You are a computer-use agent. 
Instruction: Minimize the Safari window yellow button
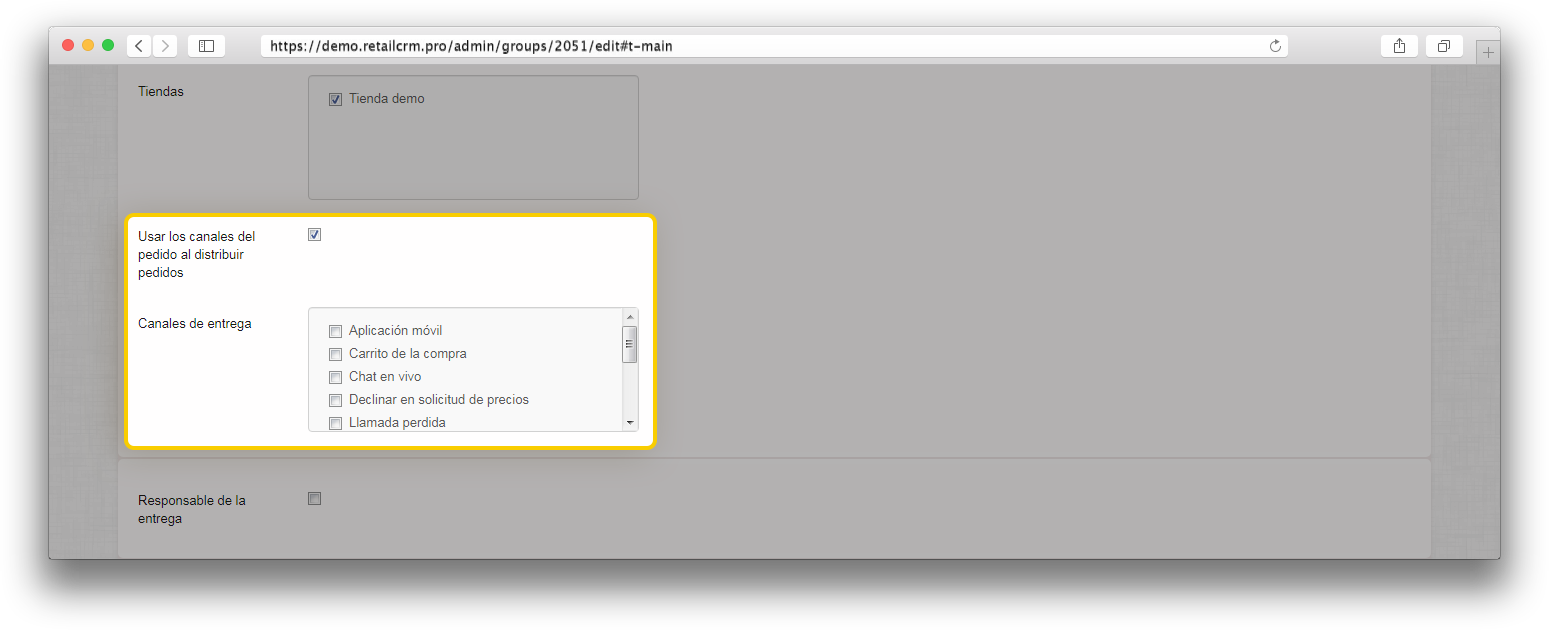(88, 45)
